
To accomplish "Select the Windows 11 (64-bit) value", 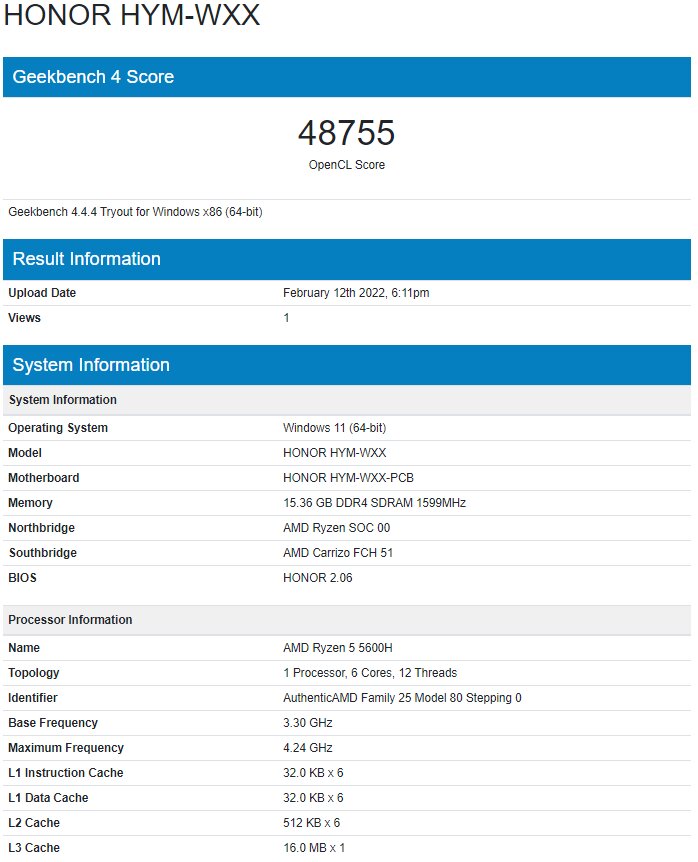I will click(x=335, y=428).
